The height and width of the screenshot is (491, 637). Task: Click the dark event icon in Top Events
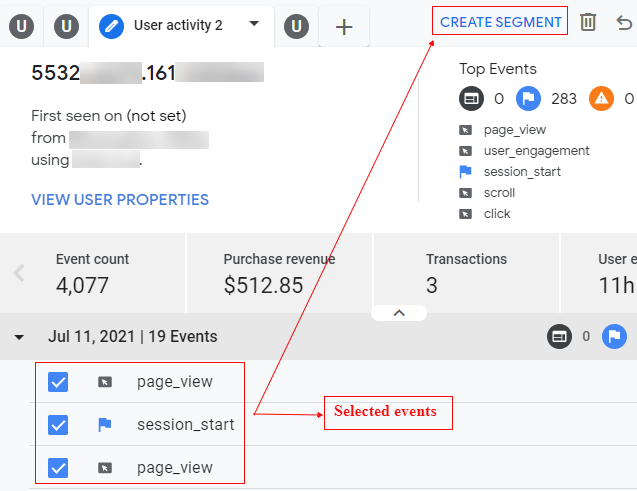coord(471,98)
